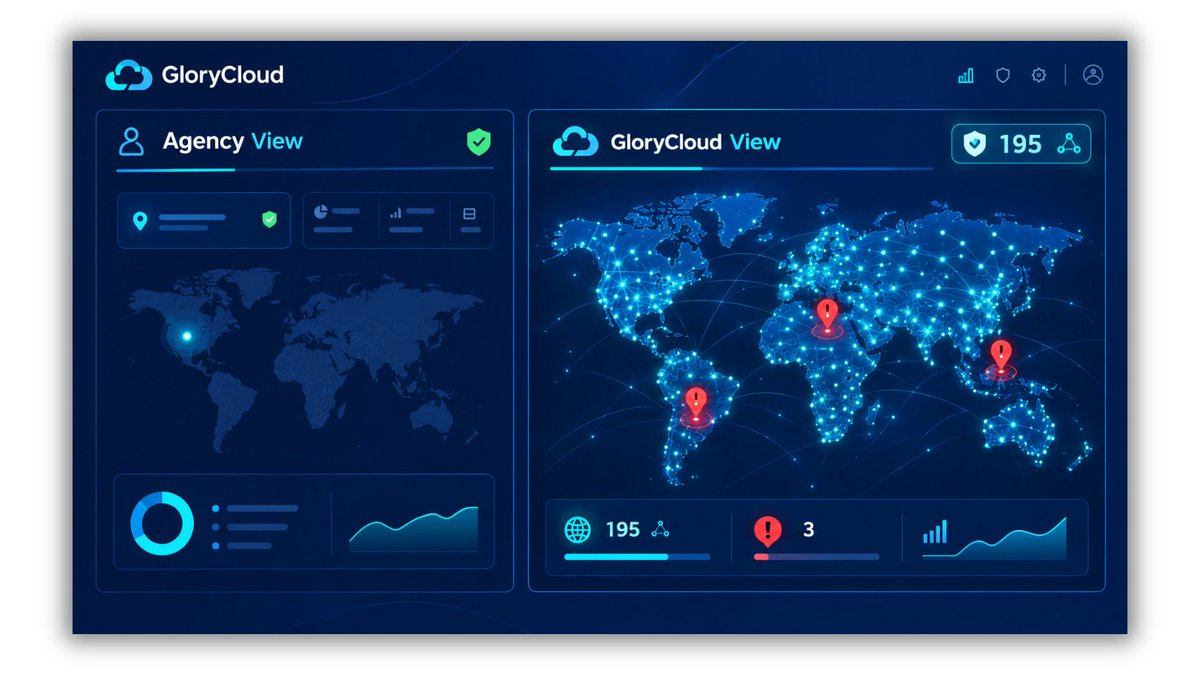Click the table layout icon in Agency toolbar
The image size is (1200, 675).
[470, 213]
